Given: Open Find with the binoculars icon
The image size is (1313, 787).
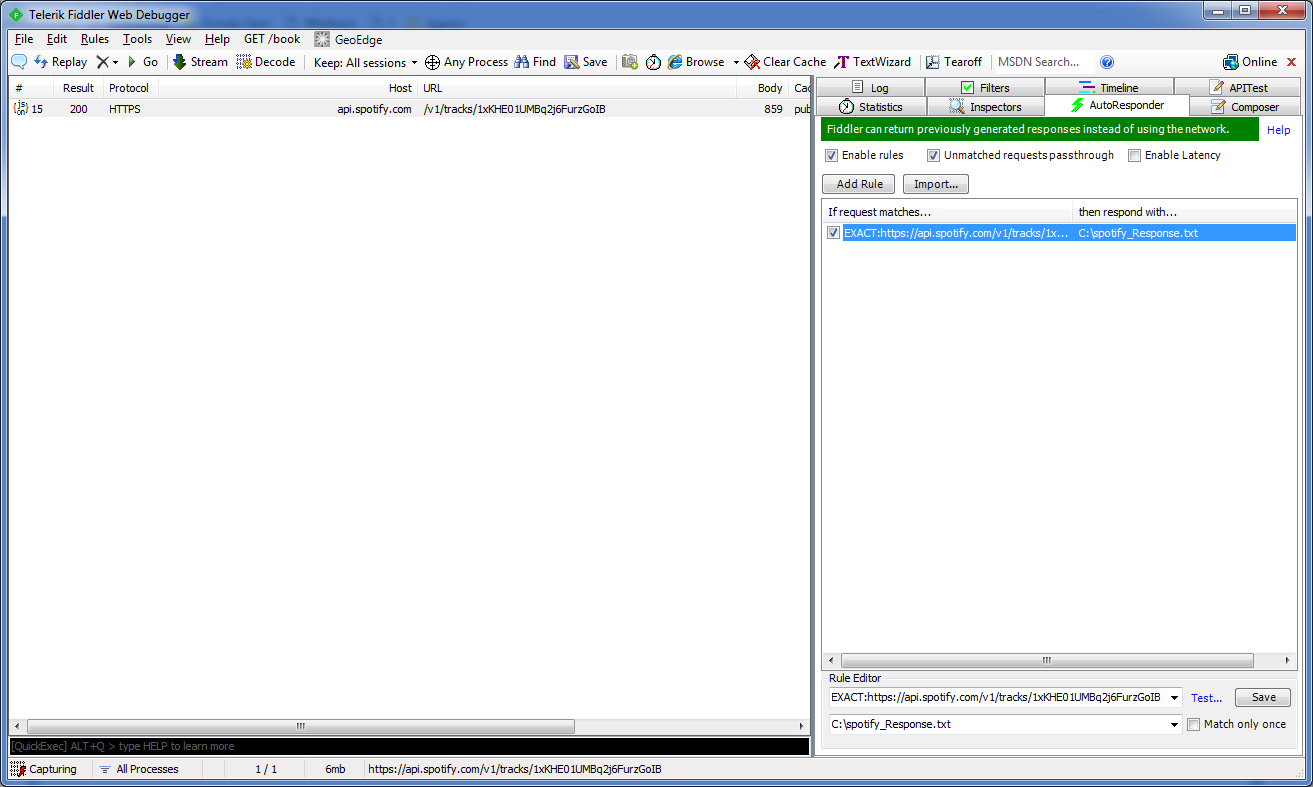Looking at the screenshot, I should point(522,62).
